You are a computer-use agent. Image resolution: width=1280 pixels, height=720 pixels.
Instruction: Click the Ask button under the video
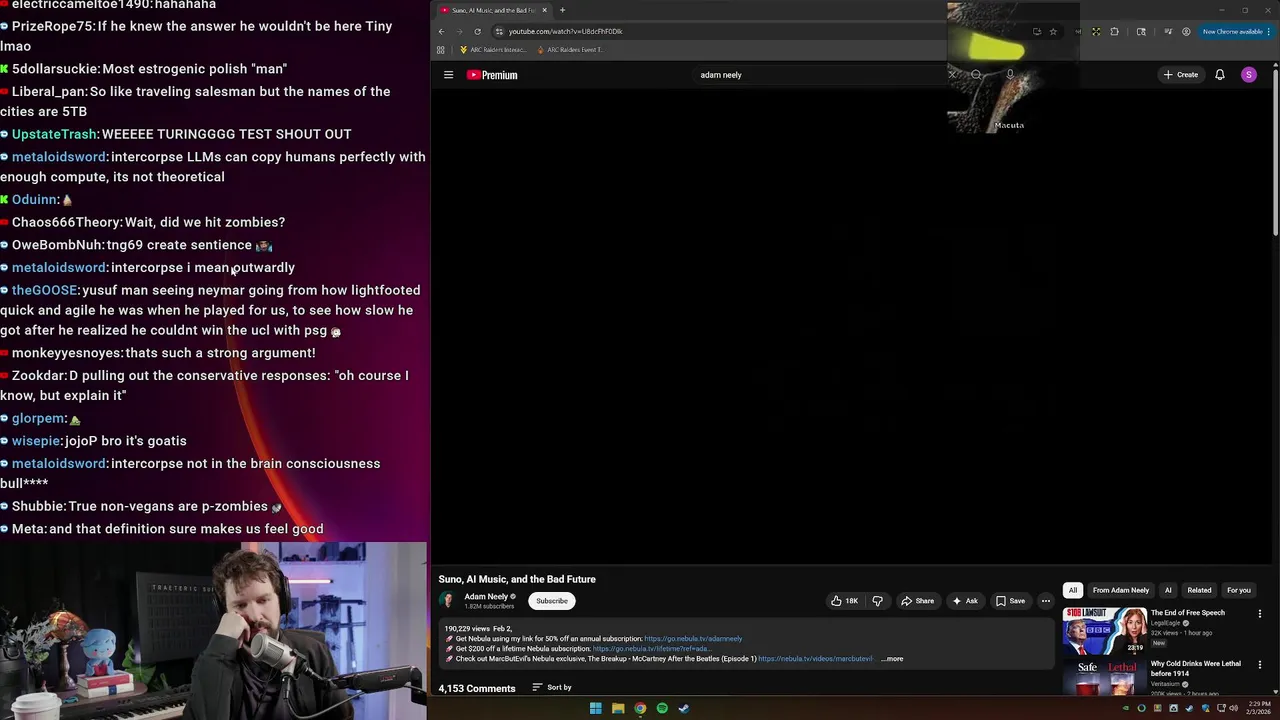click(965, 601)
